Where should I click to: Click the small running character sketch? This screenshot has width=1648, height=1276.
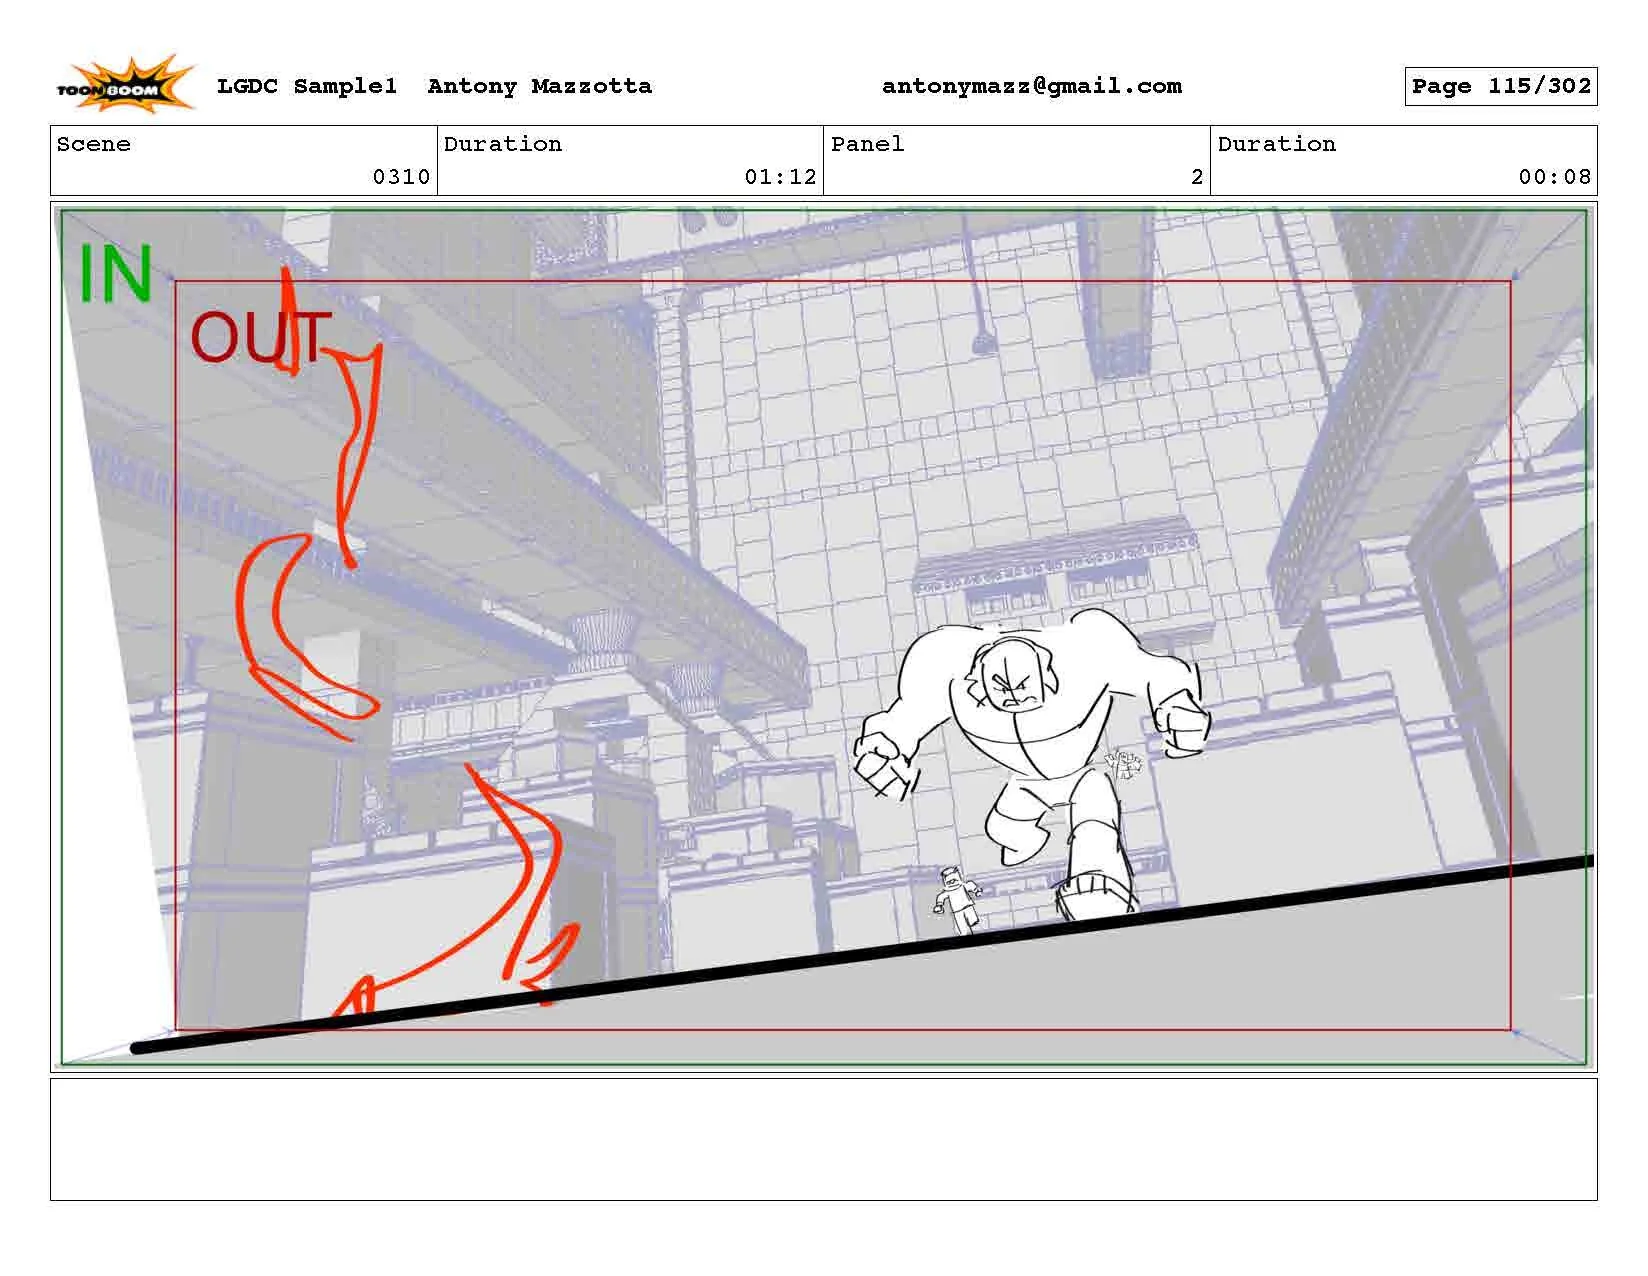(959, 899)
